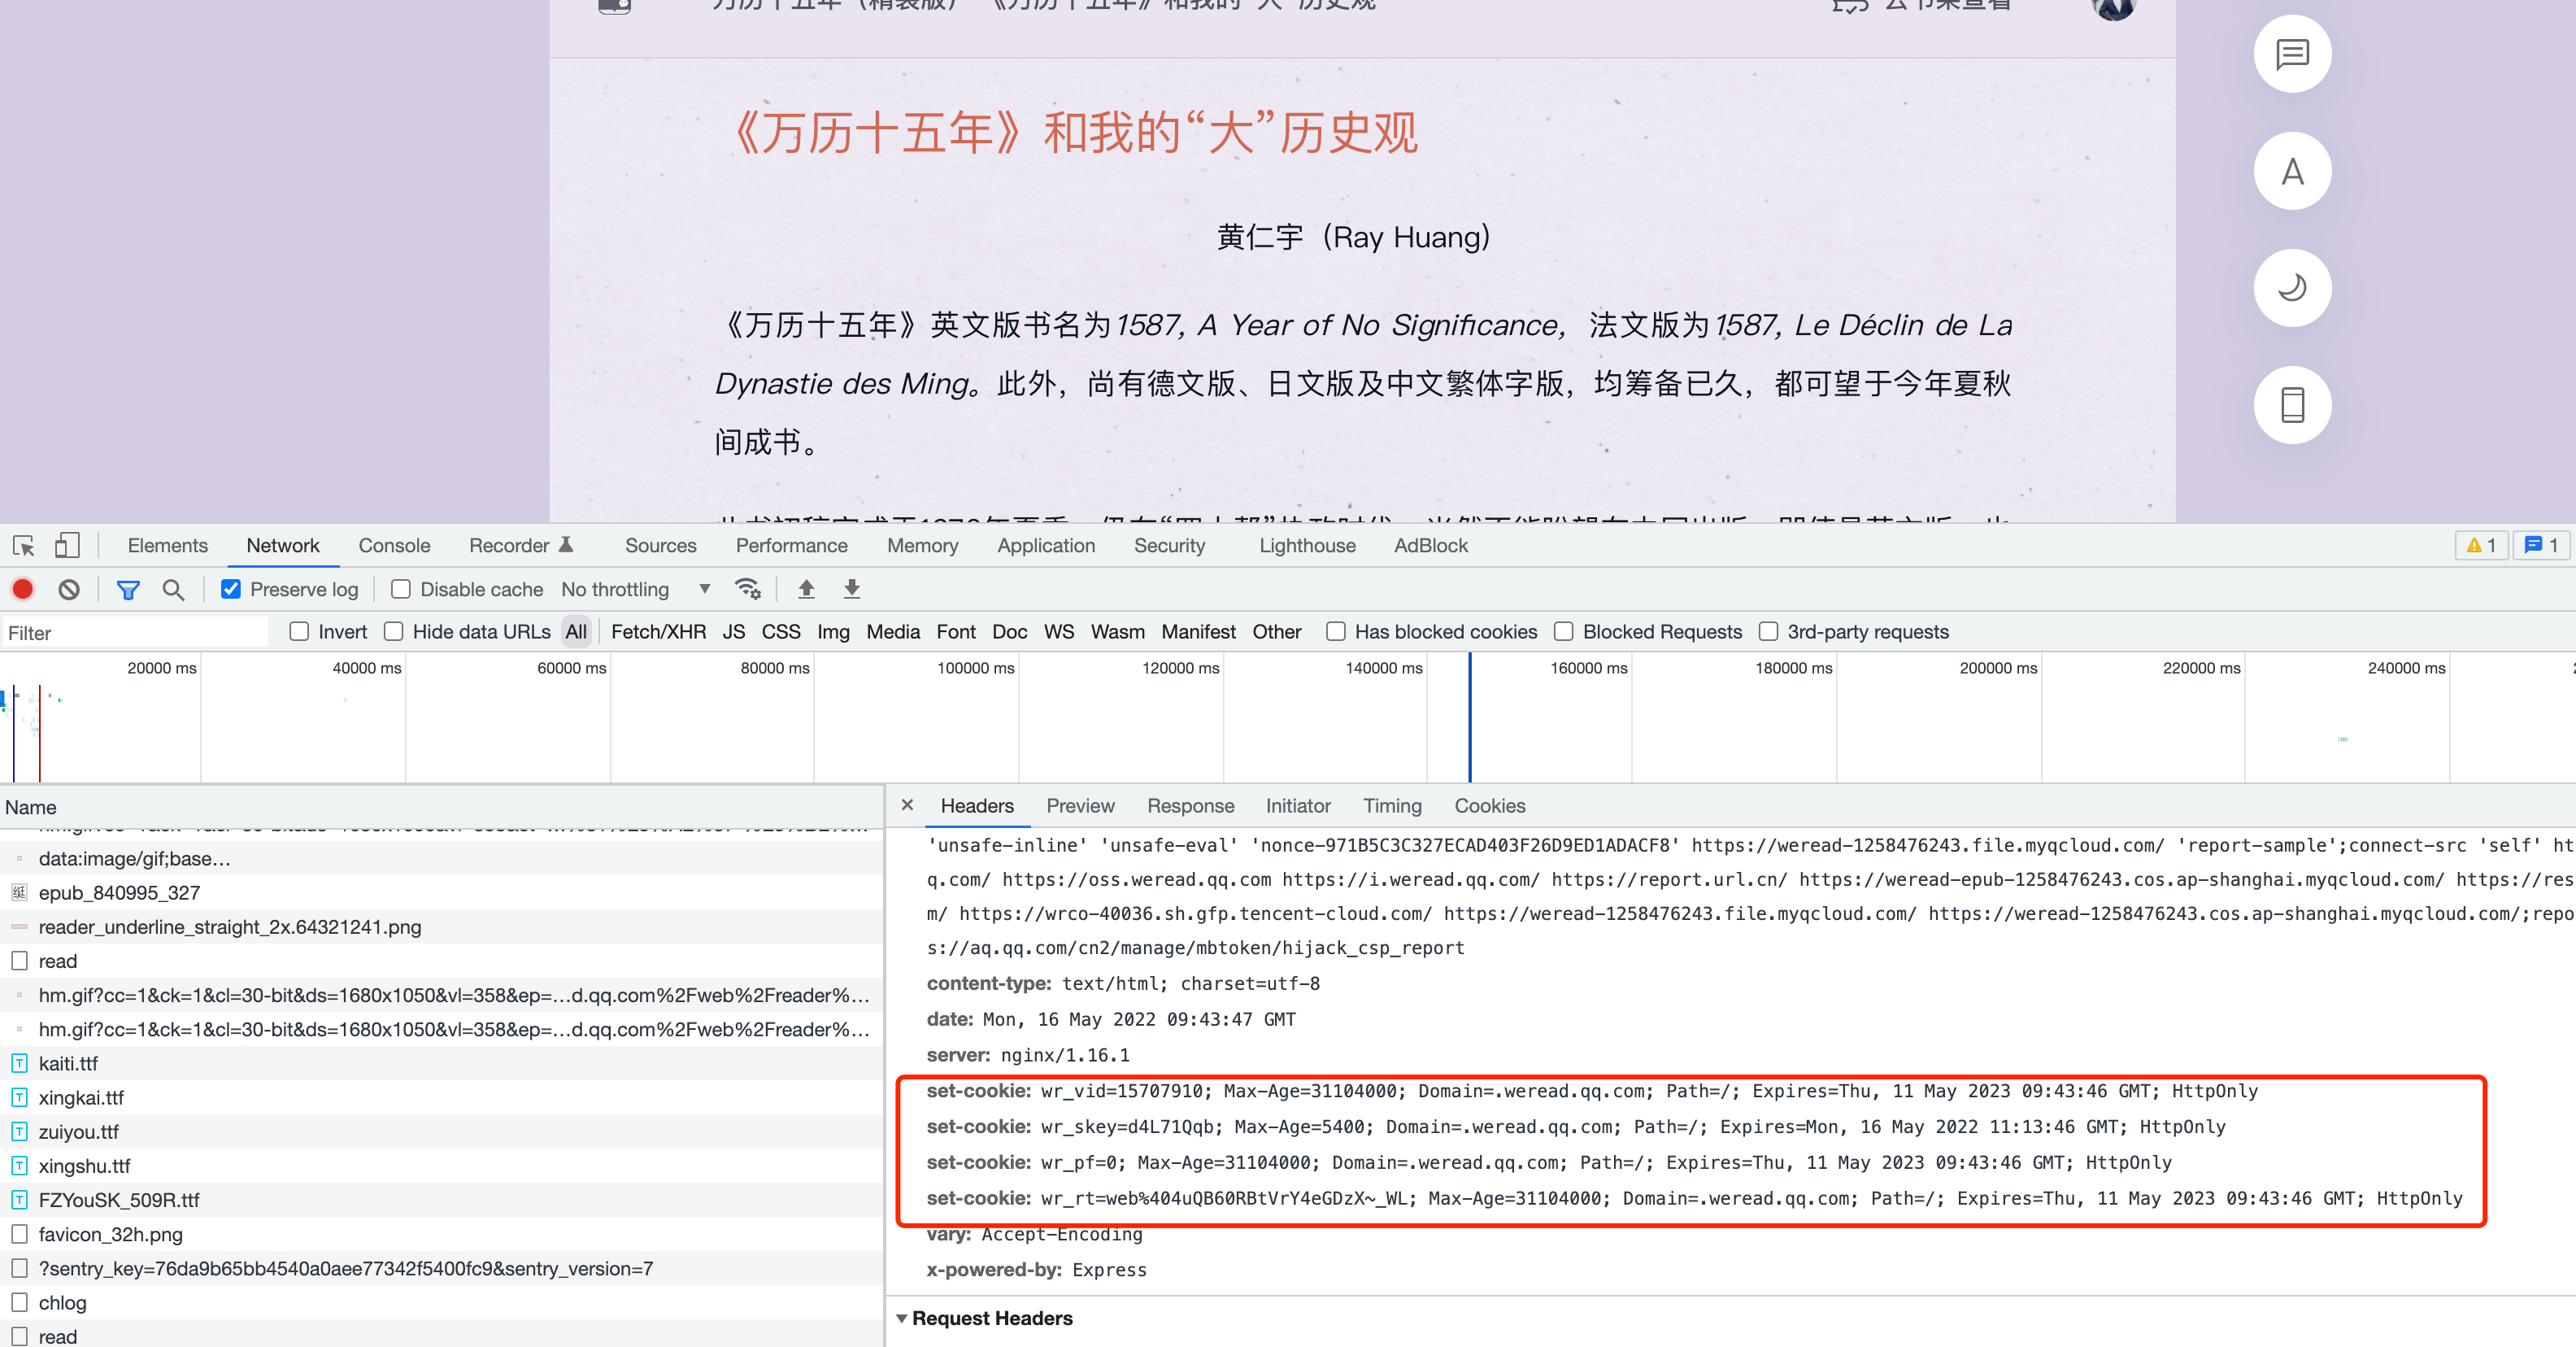The width and height of the screenshot is (2576, 1347).
Task: Enable the Disable cache checkbox
Action: (401, 589)
